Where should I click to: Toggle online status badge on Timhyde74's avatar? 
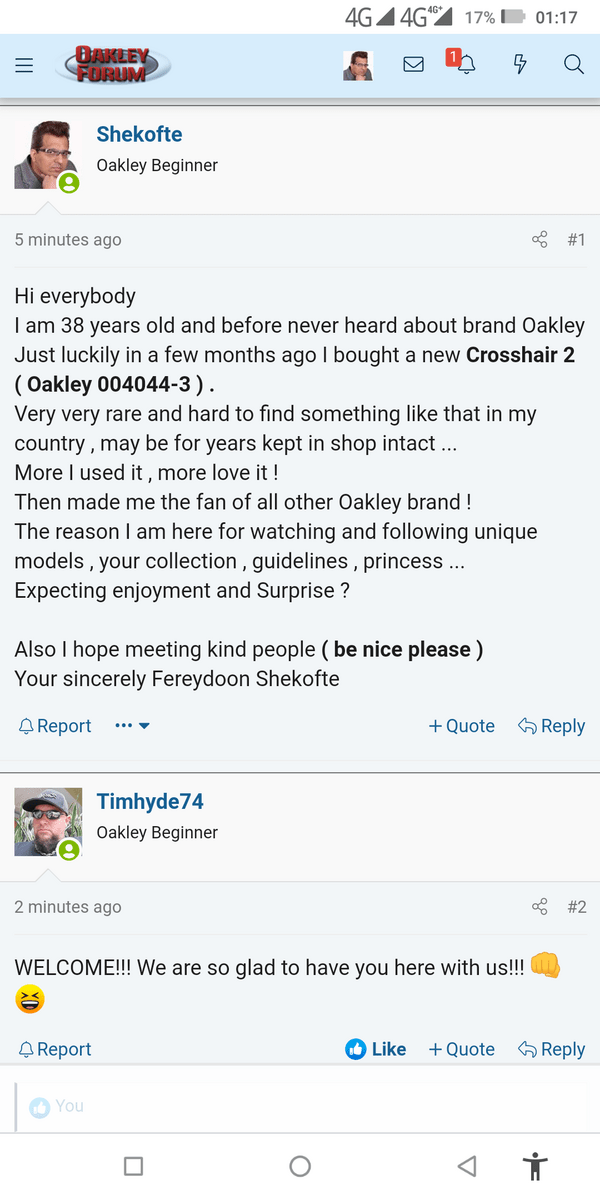(68, 849)
